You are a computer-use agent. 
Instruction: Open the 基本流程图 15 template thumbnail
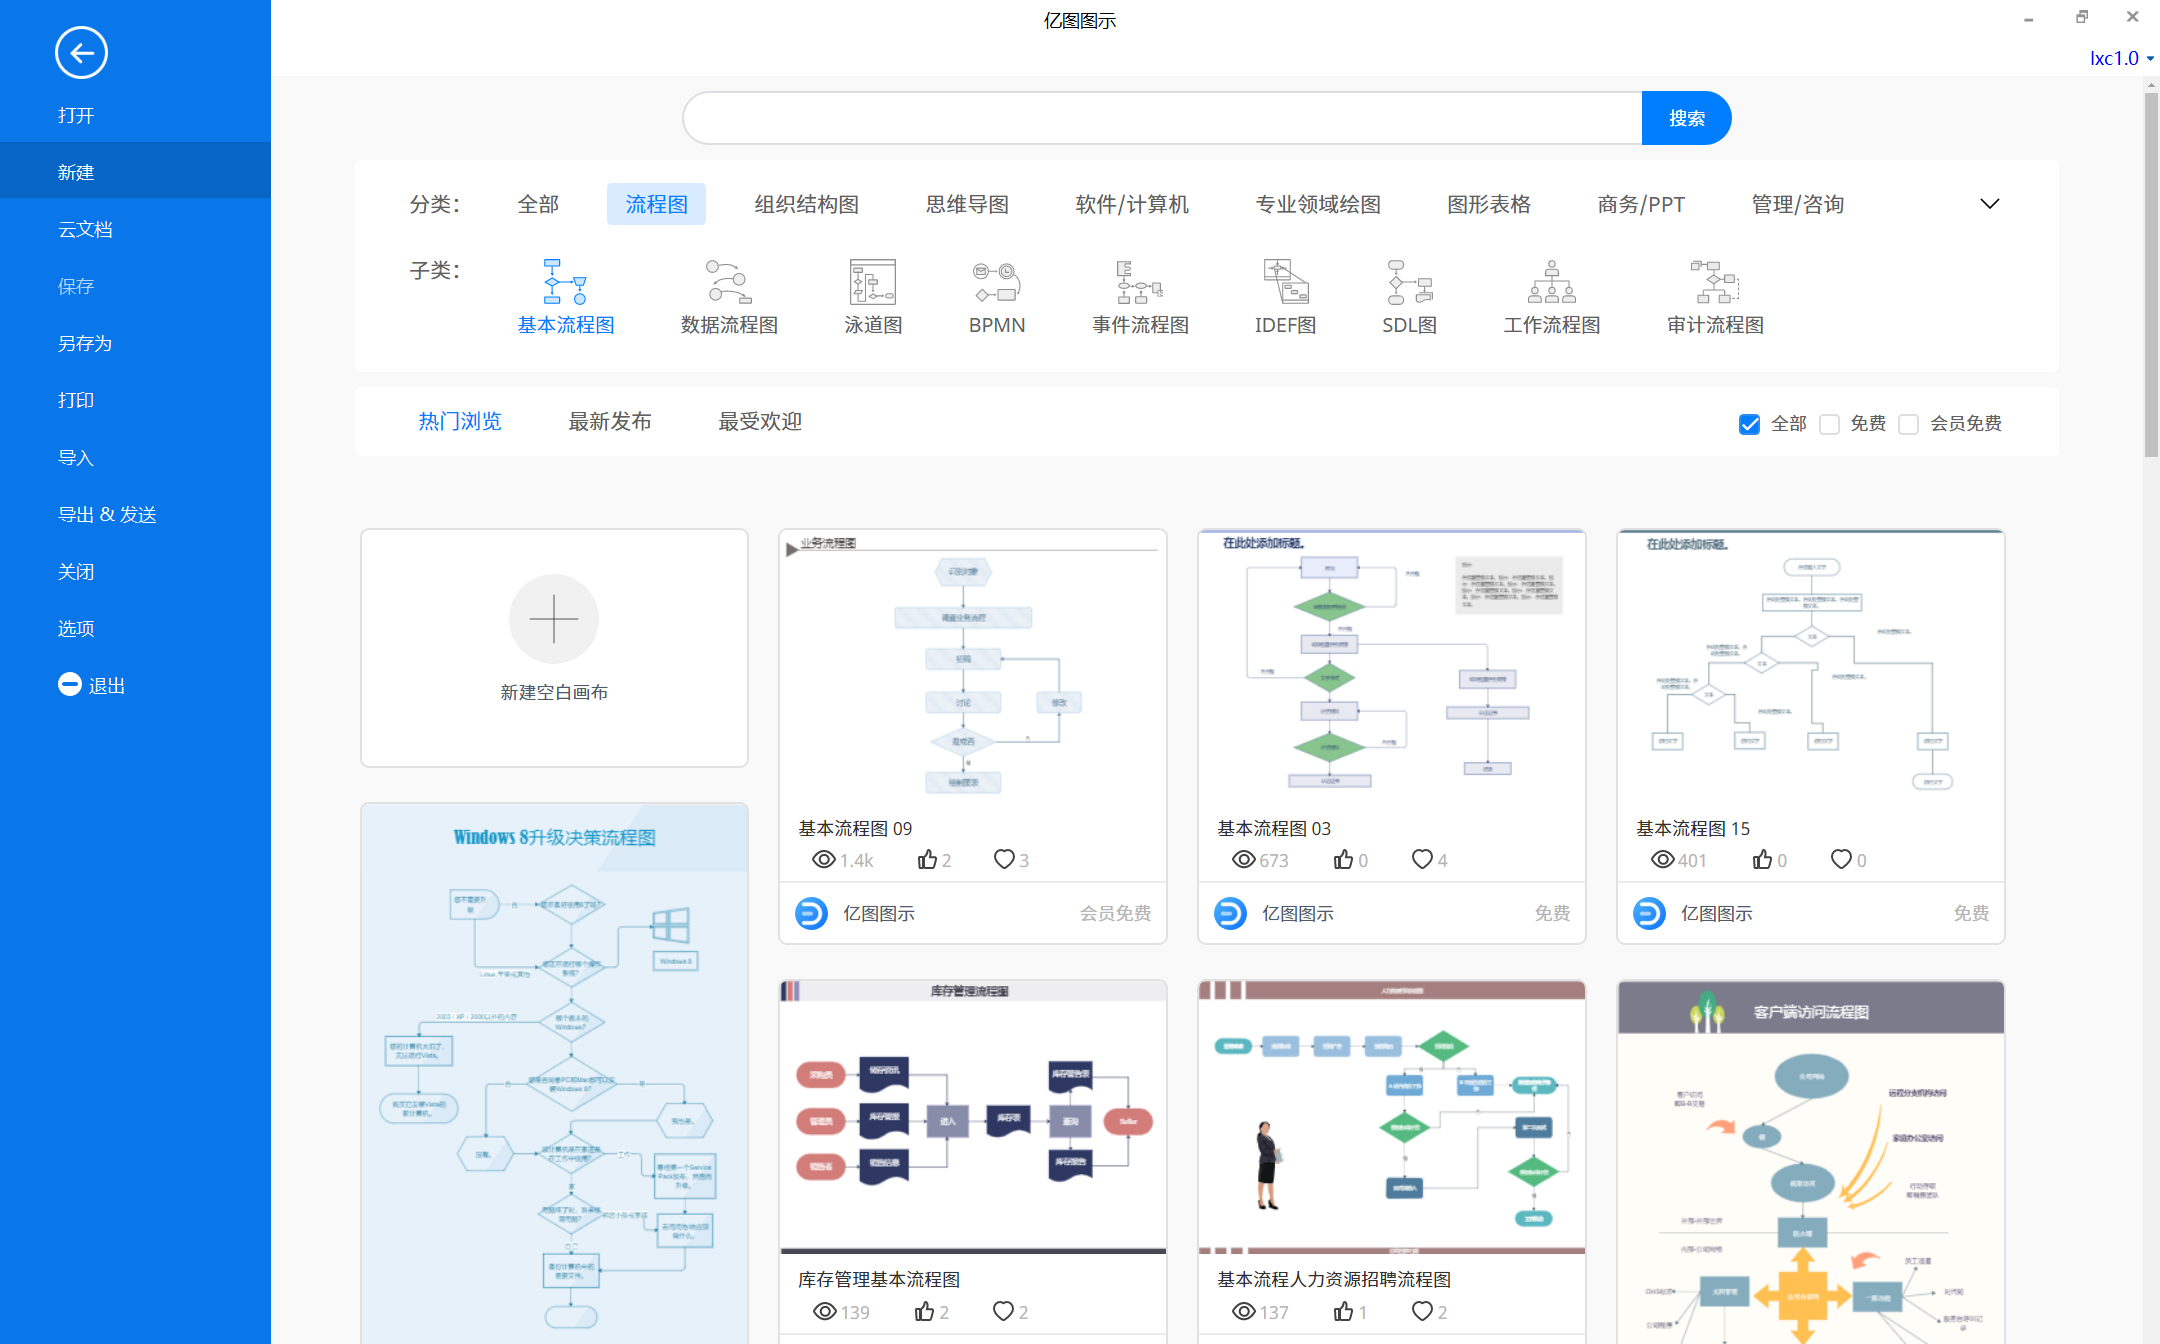1811,669
